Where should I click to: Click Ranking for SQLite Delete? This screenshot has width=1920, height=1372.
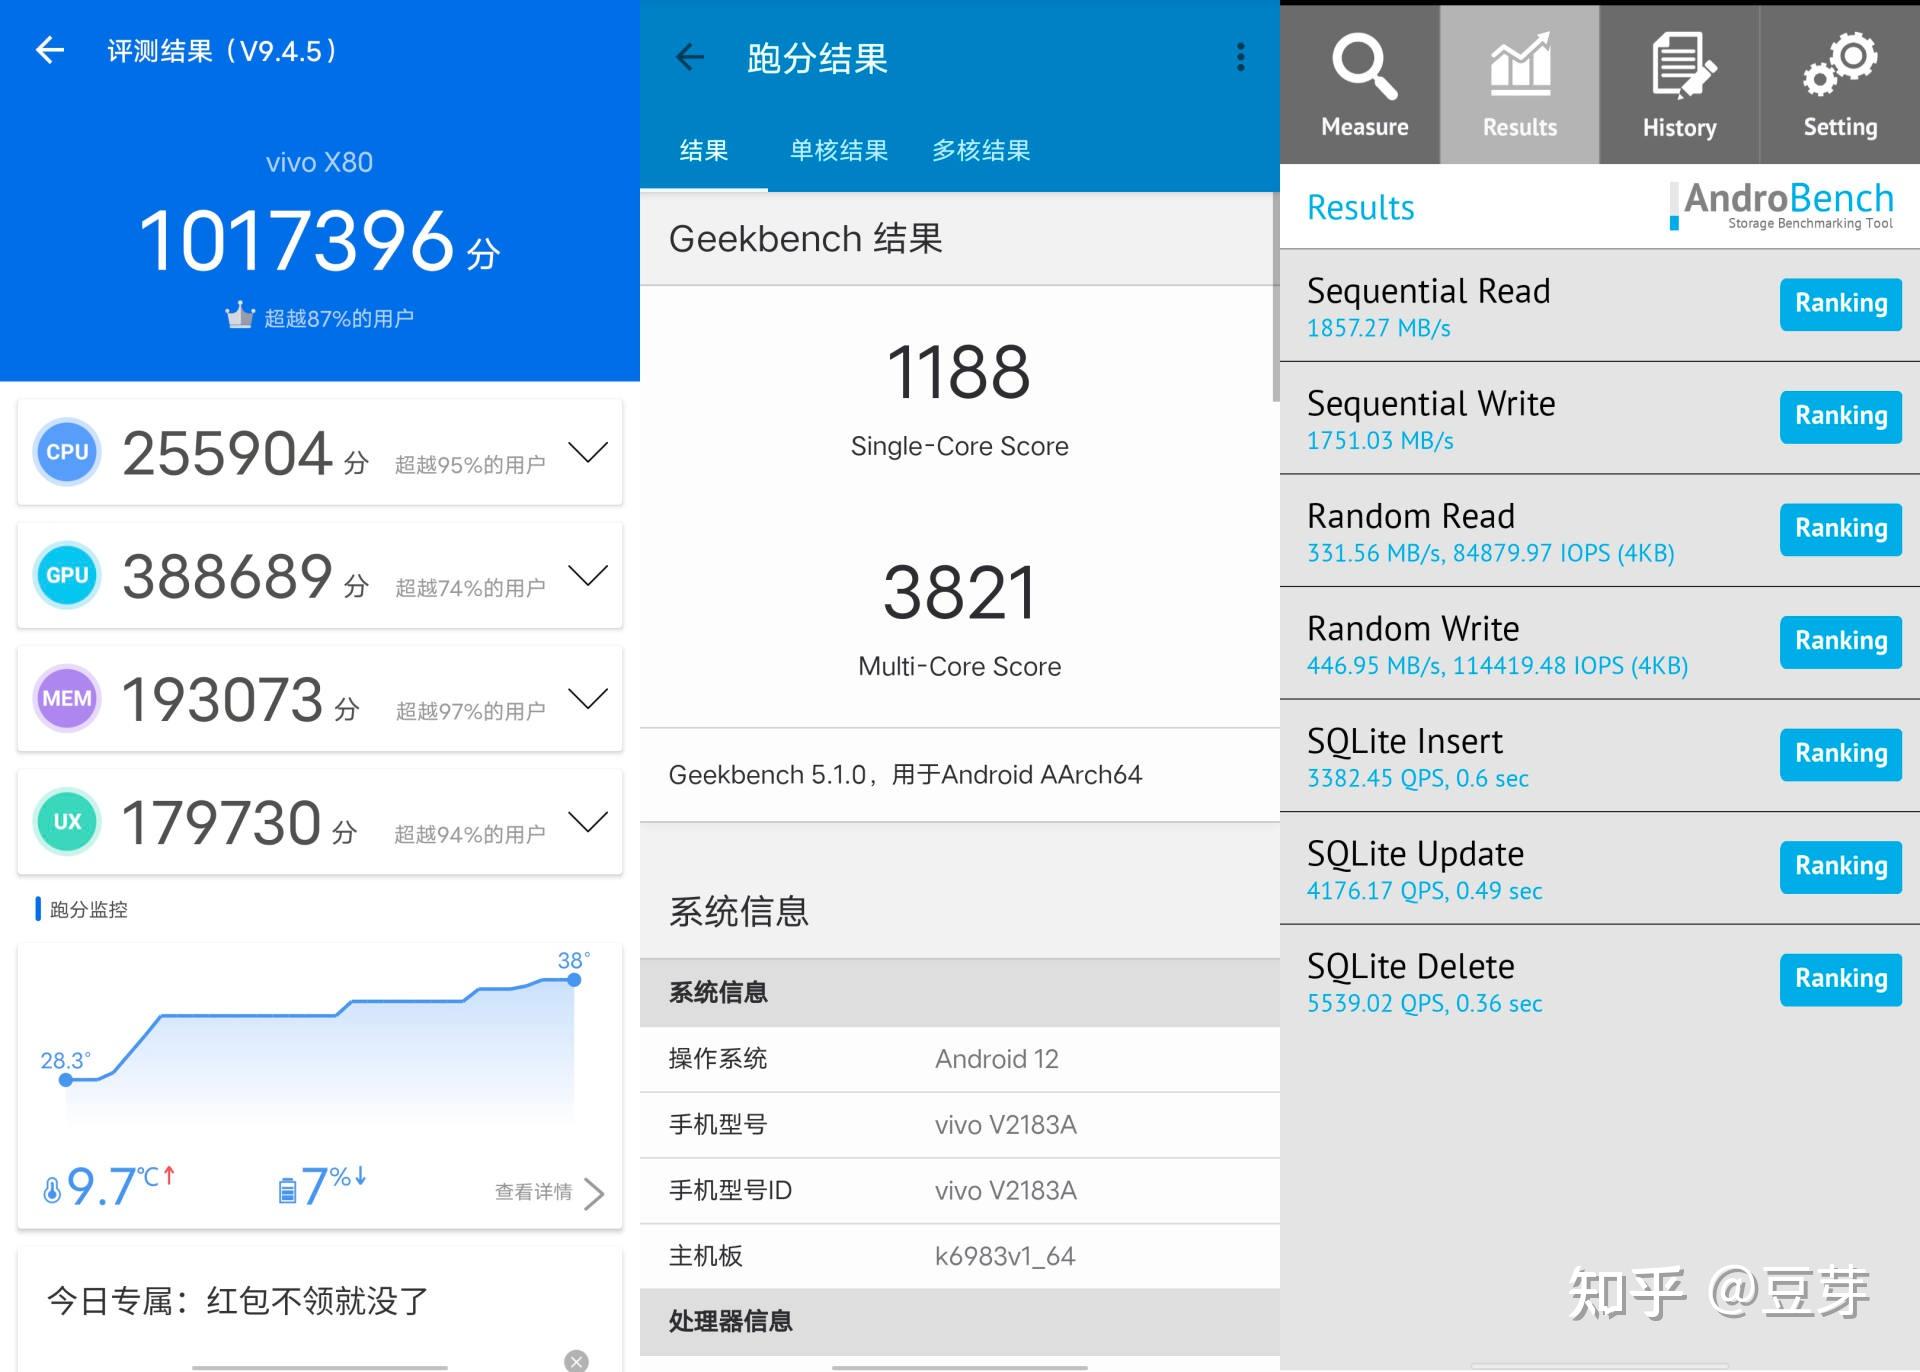point(1840,979)
